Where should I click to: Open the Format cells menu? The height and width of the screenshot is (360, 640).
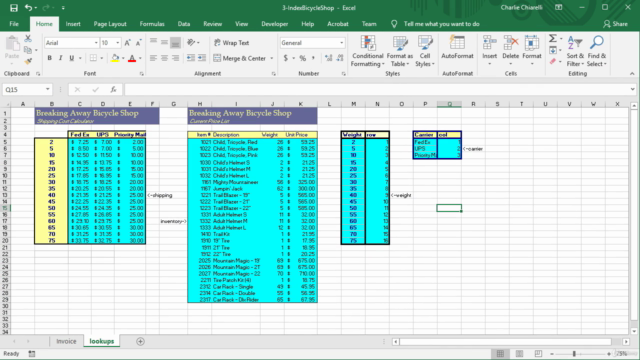pyautogui.click(x=532, y=51)
